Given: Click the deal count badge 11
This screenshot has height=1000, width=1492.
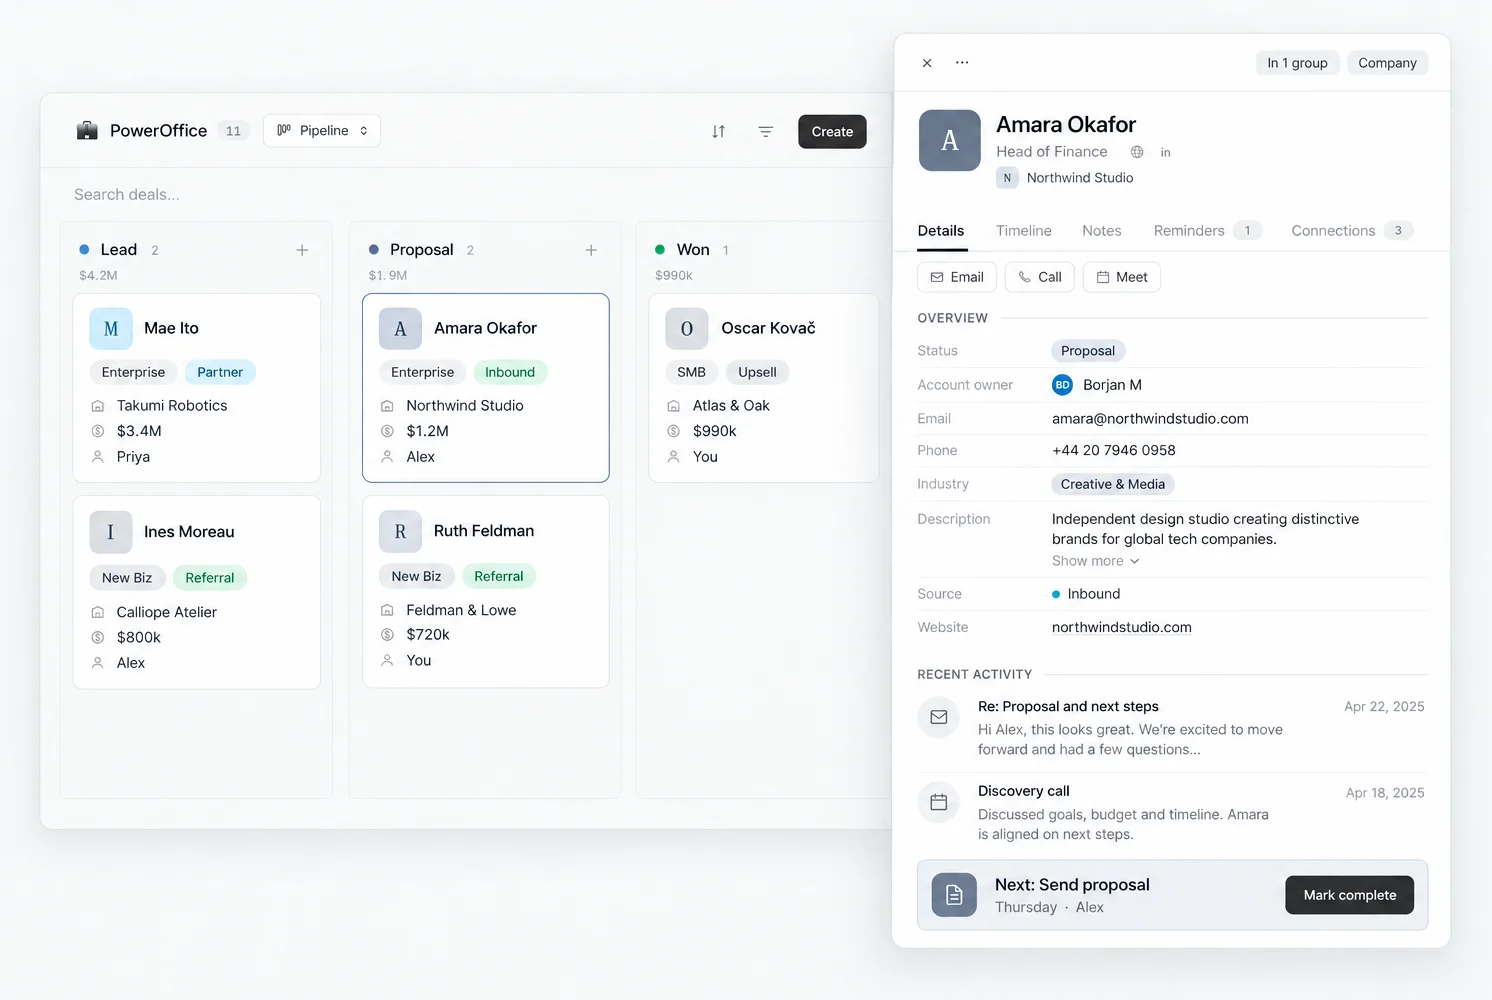Looking at the screenshot, I should pos(233,131).
